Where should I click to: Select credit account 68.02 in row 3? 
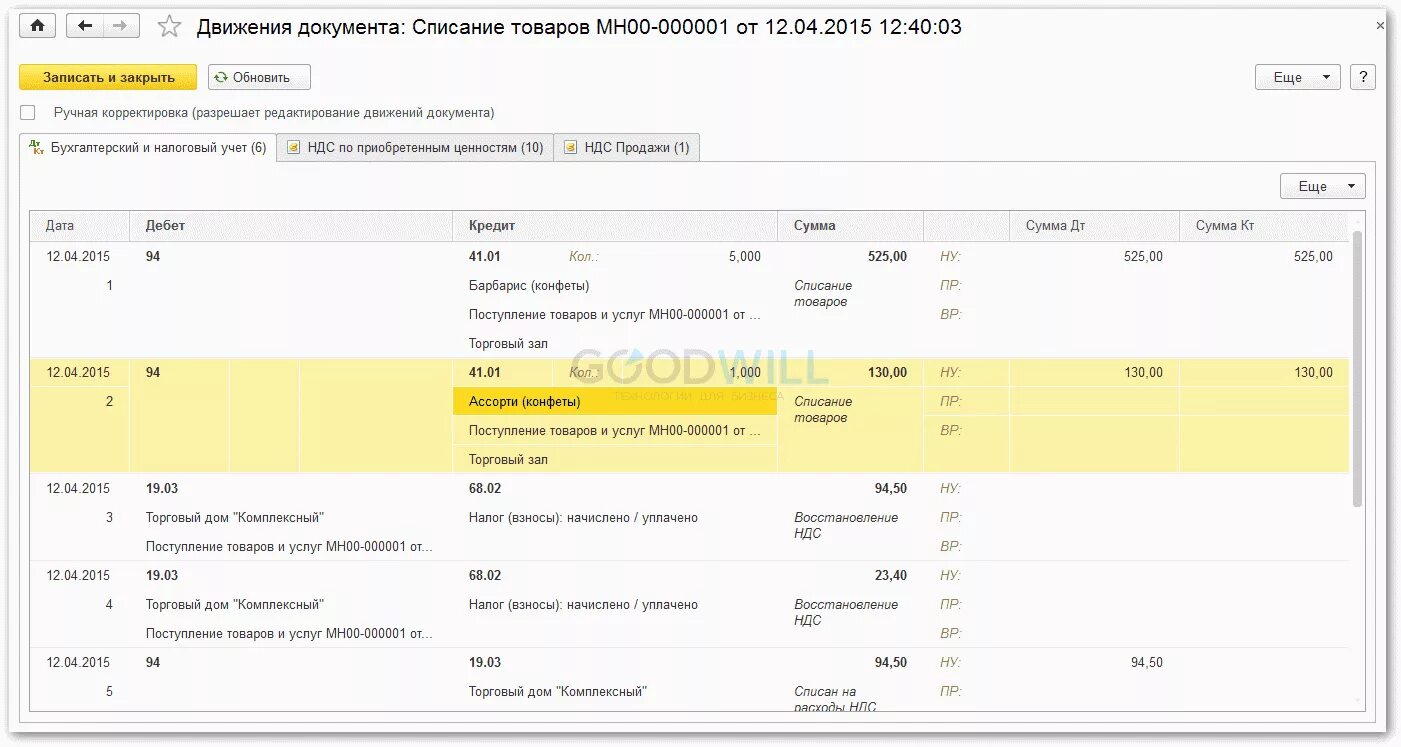tap(485, 488)
